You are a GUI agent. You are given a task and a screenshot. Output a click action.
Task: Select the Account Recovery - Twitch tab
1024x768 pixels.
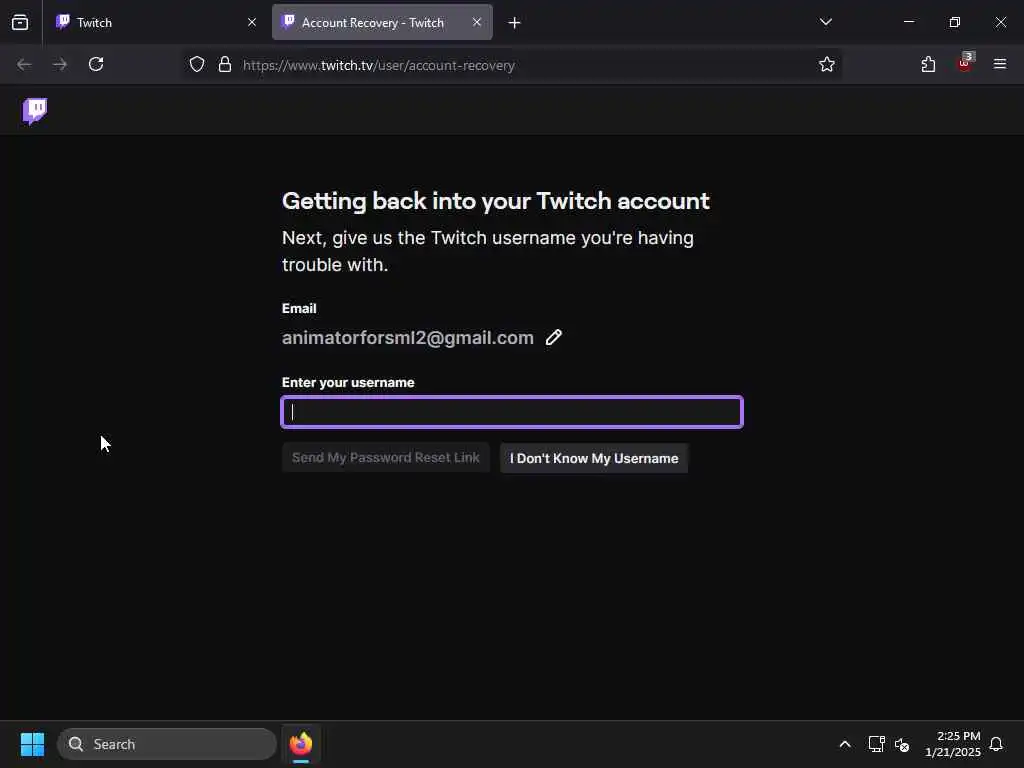pyautogui.click(x=382, y=22)
